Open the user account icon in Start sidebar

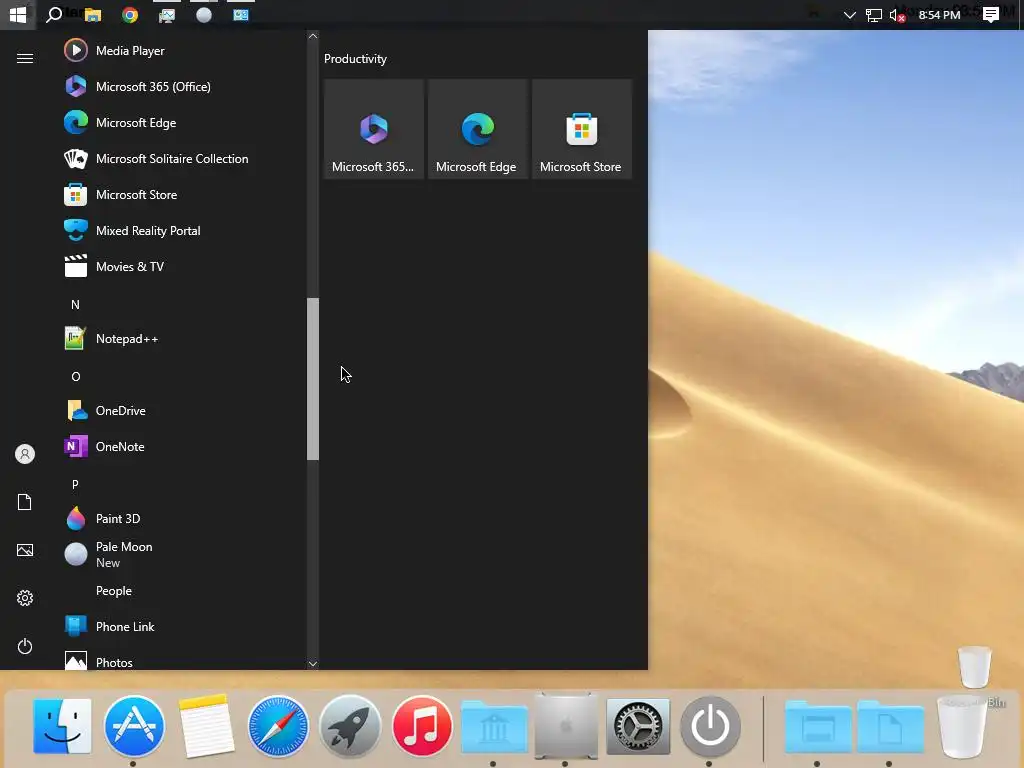click(25, 454)
